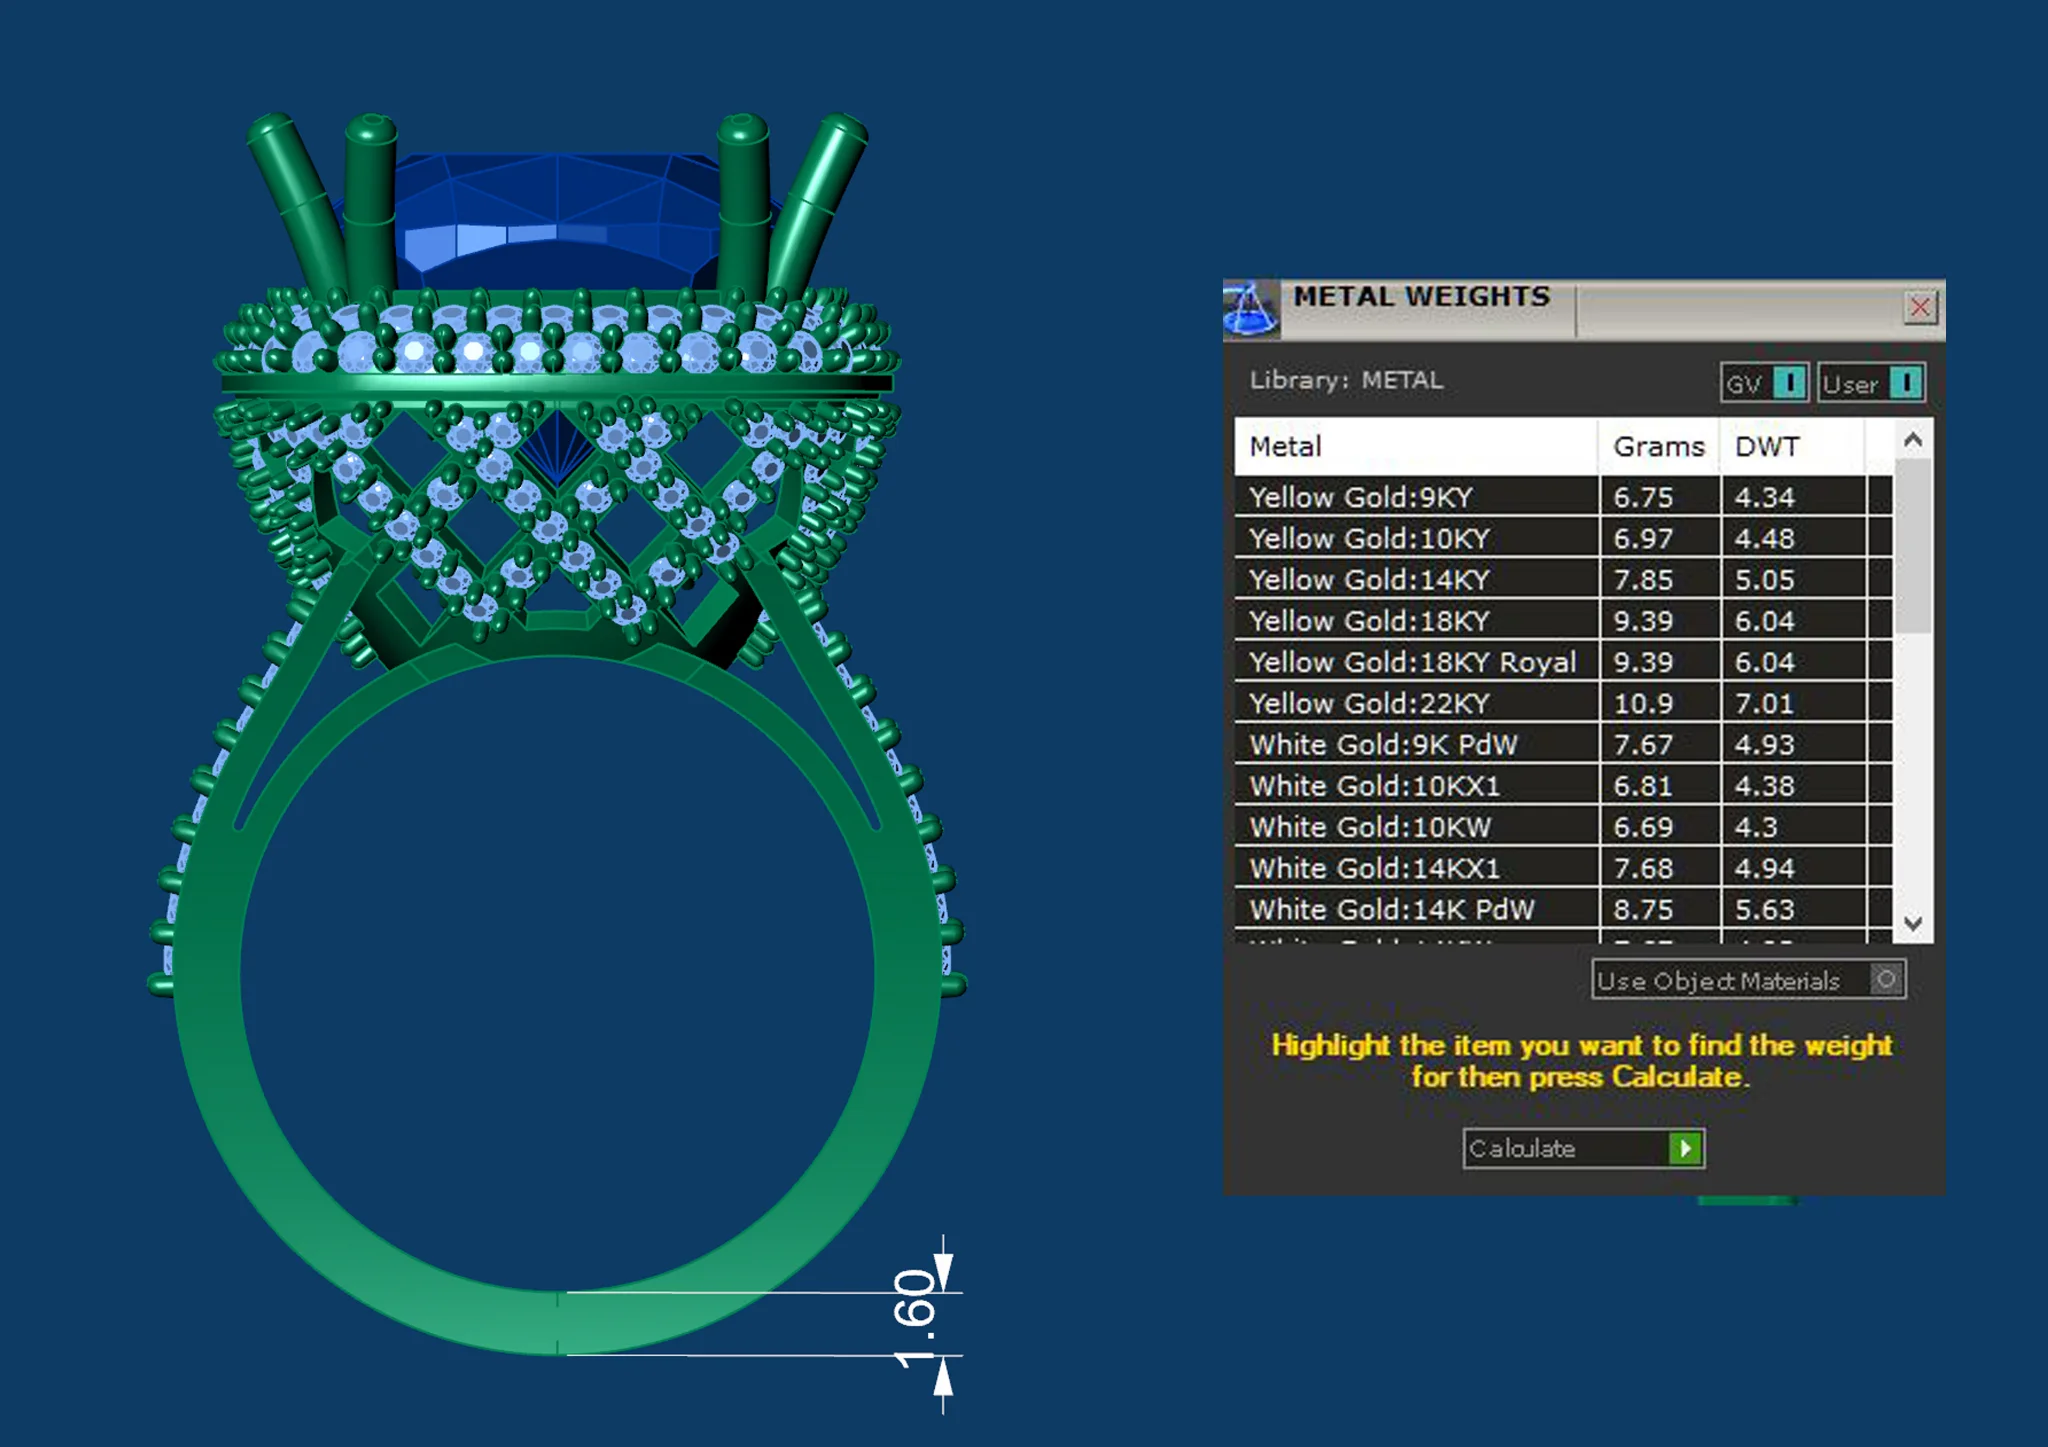Select the White Gold:10KX1 row
This screenshot has width=2048, height=1447.
point(1563,786)
